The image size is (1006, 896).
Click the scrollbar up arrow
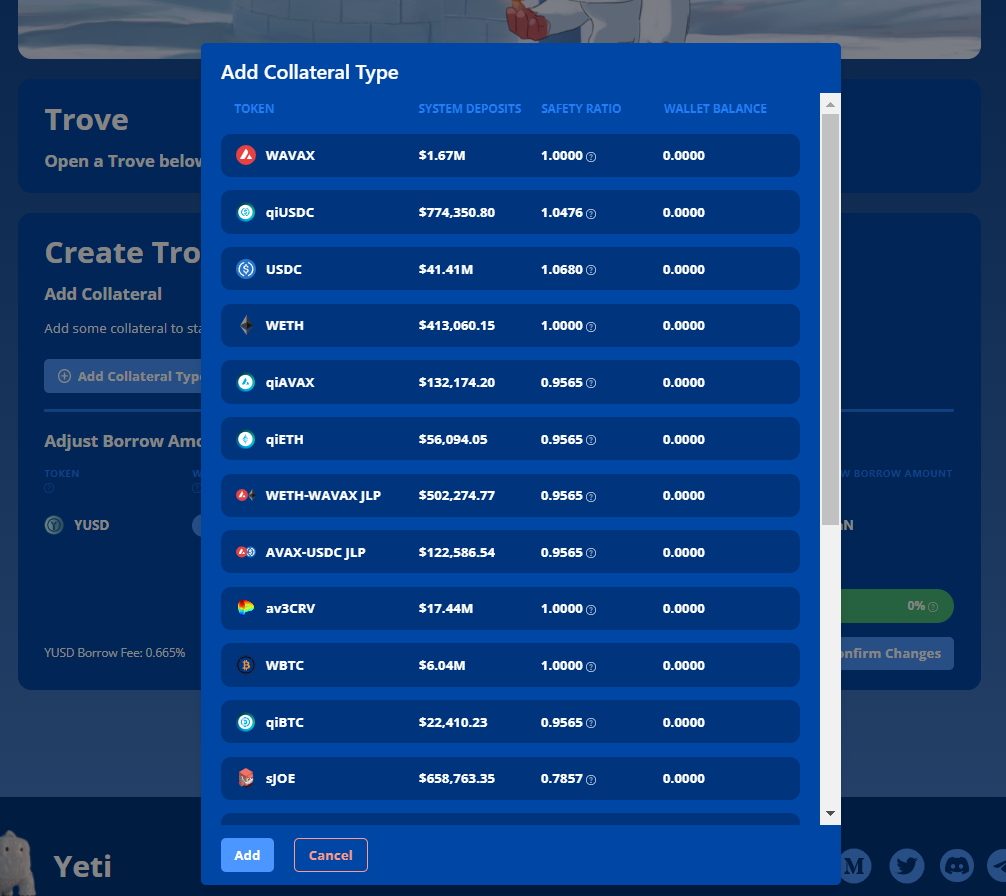point(830,104)
